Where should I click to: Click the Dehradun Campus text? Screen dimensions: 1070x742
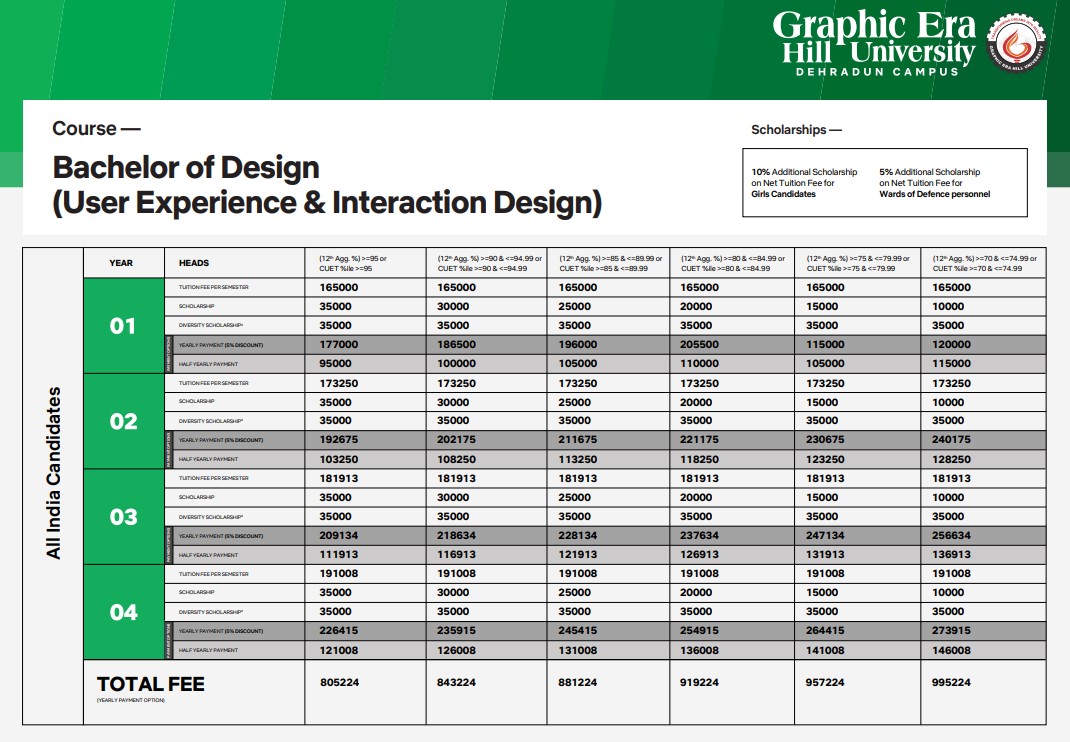[877, 73]
